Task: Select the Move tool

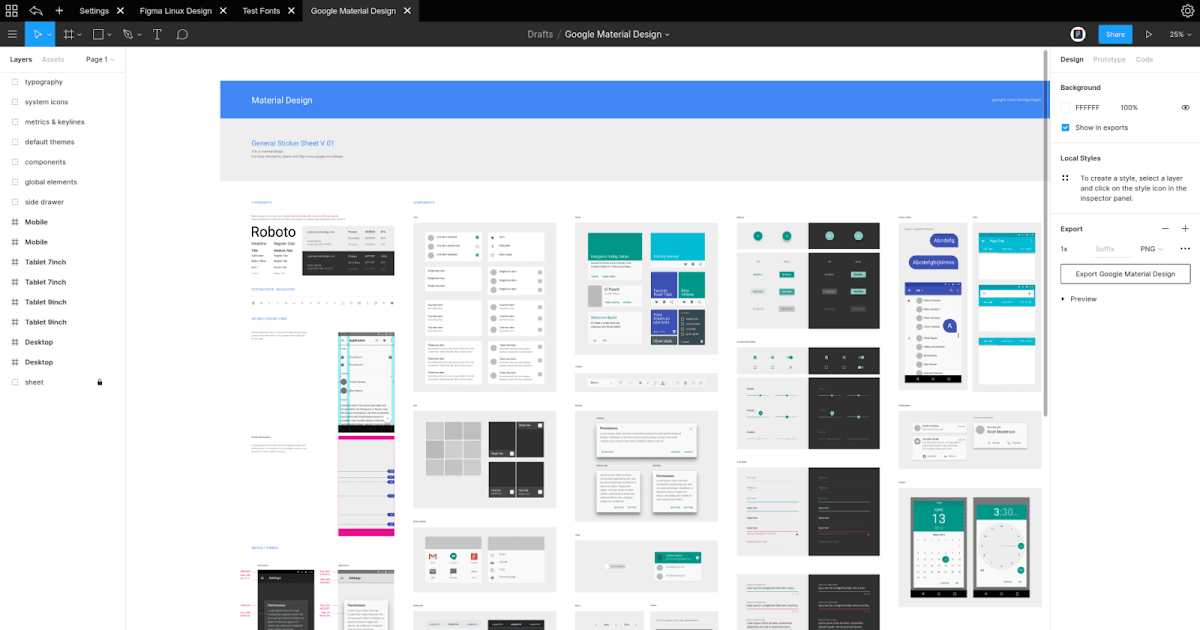Action: coord(38,33)
